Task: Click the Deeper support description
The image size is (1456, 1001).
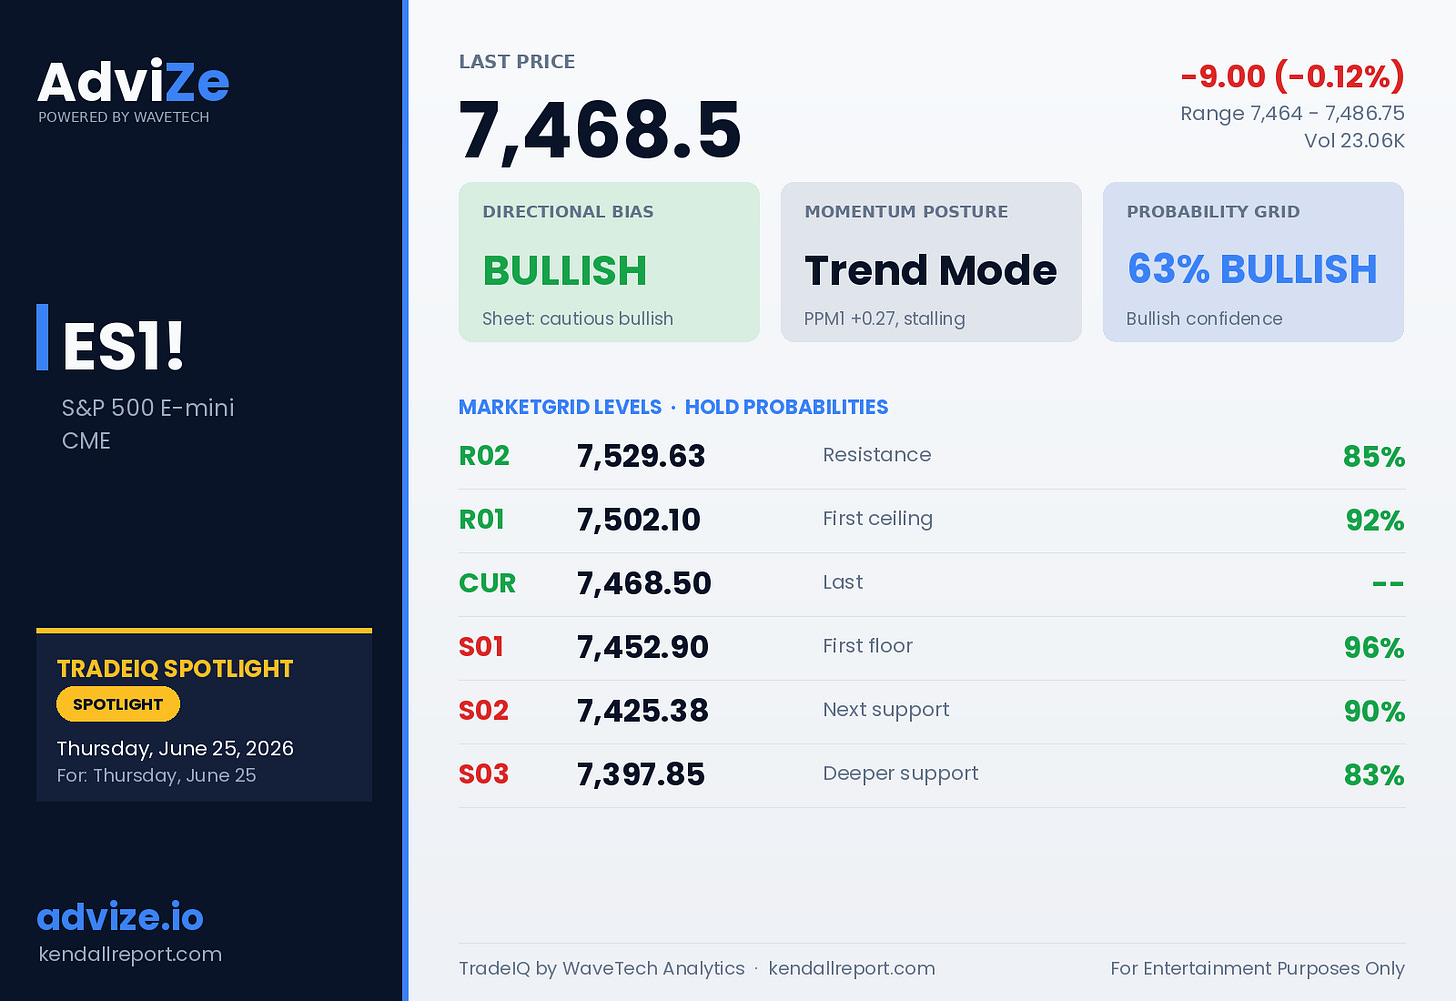Action: tap(901, 774)
